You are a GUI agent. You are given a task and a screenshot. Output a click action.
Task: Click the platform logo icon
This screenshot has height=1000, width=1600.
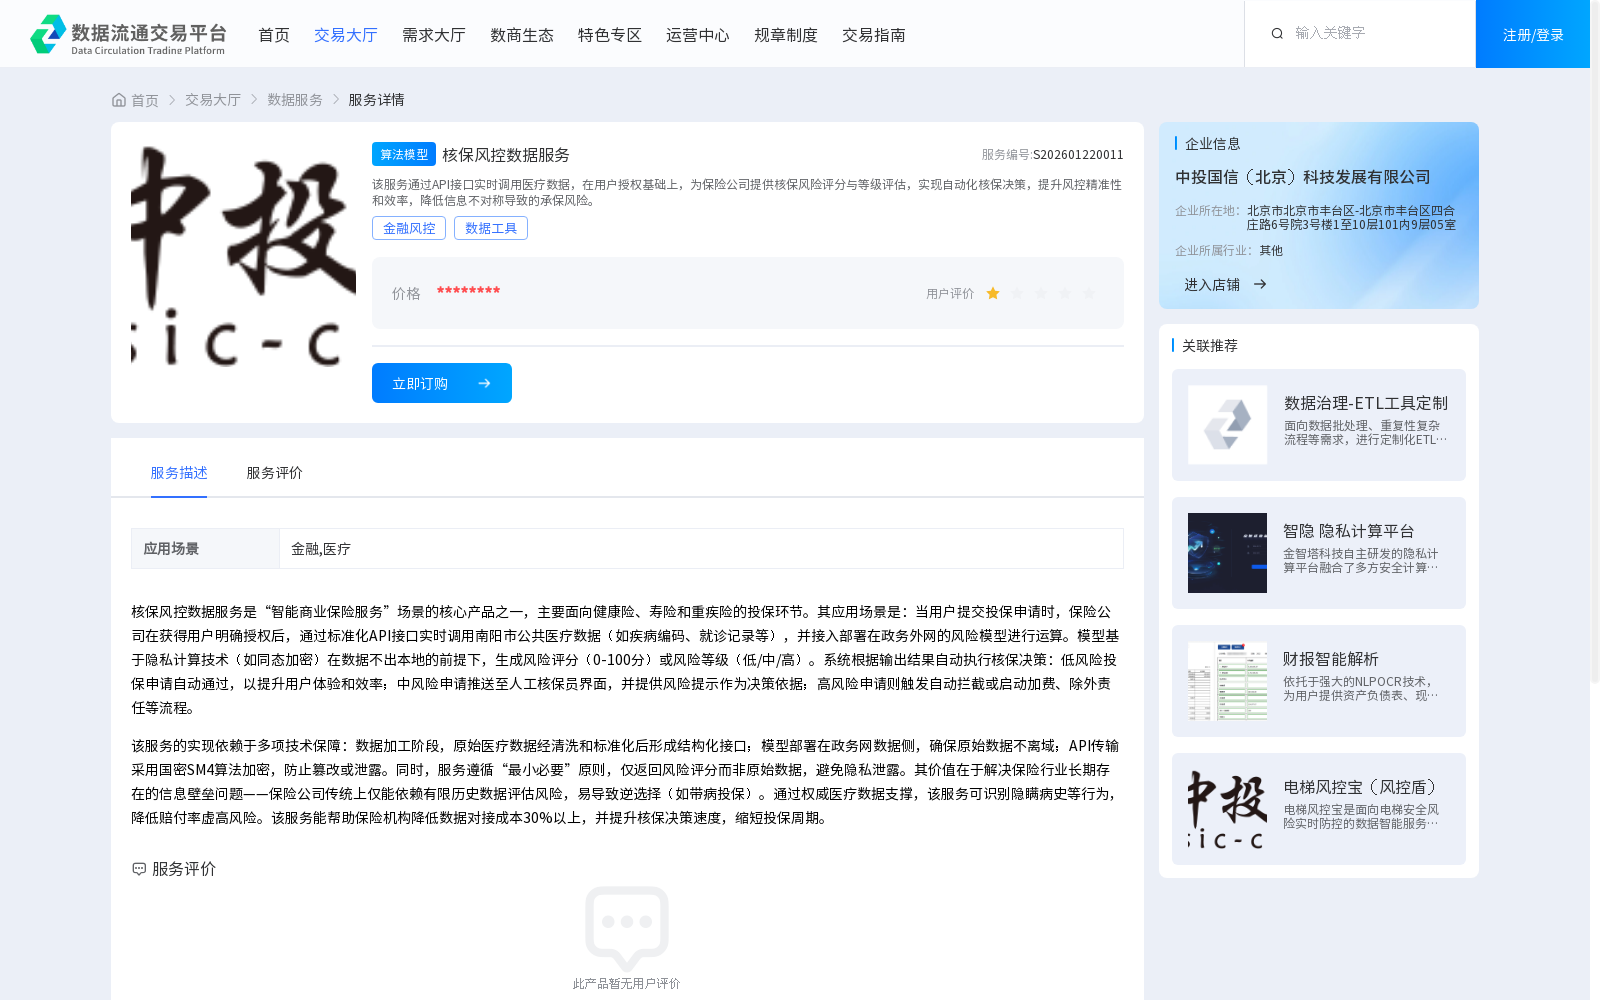click(x=48, y=34)
